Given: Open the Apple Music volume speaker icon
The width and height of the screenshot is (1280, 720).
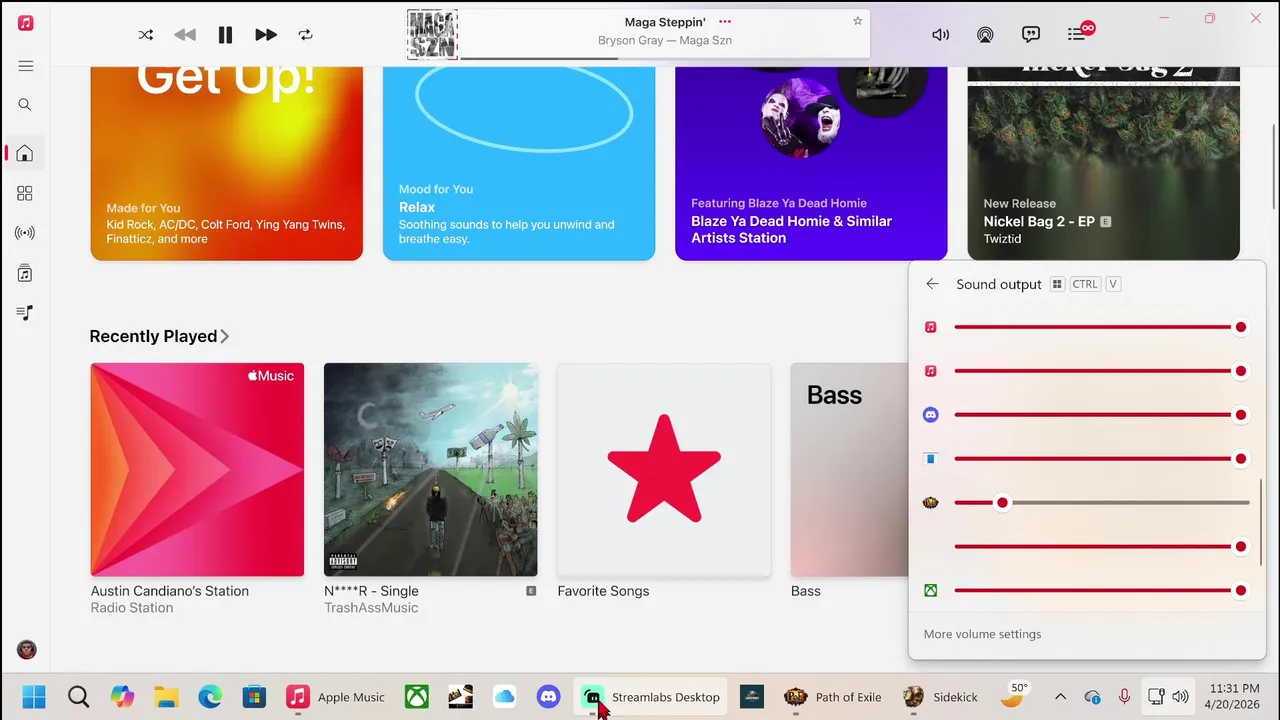Looking at the screenshot, I should click(940, 35).
